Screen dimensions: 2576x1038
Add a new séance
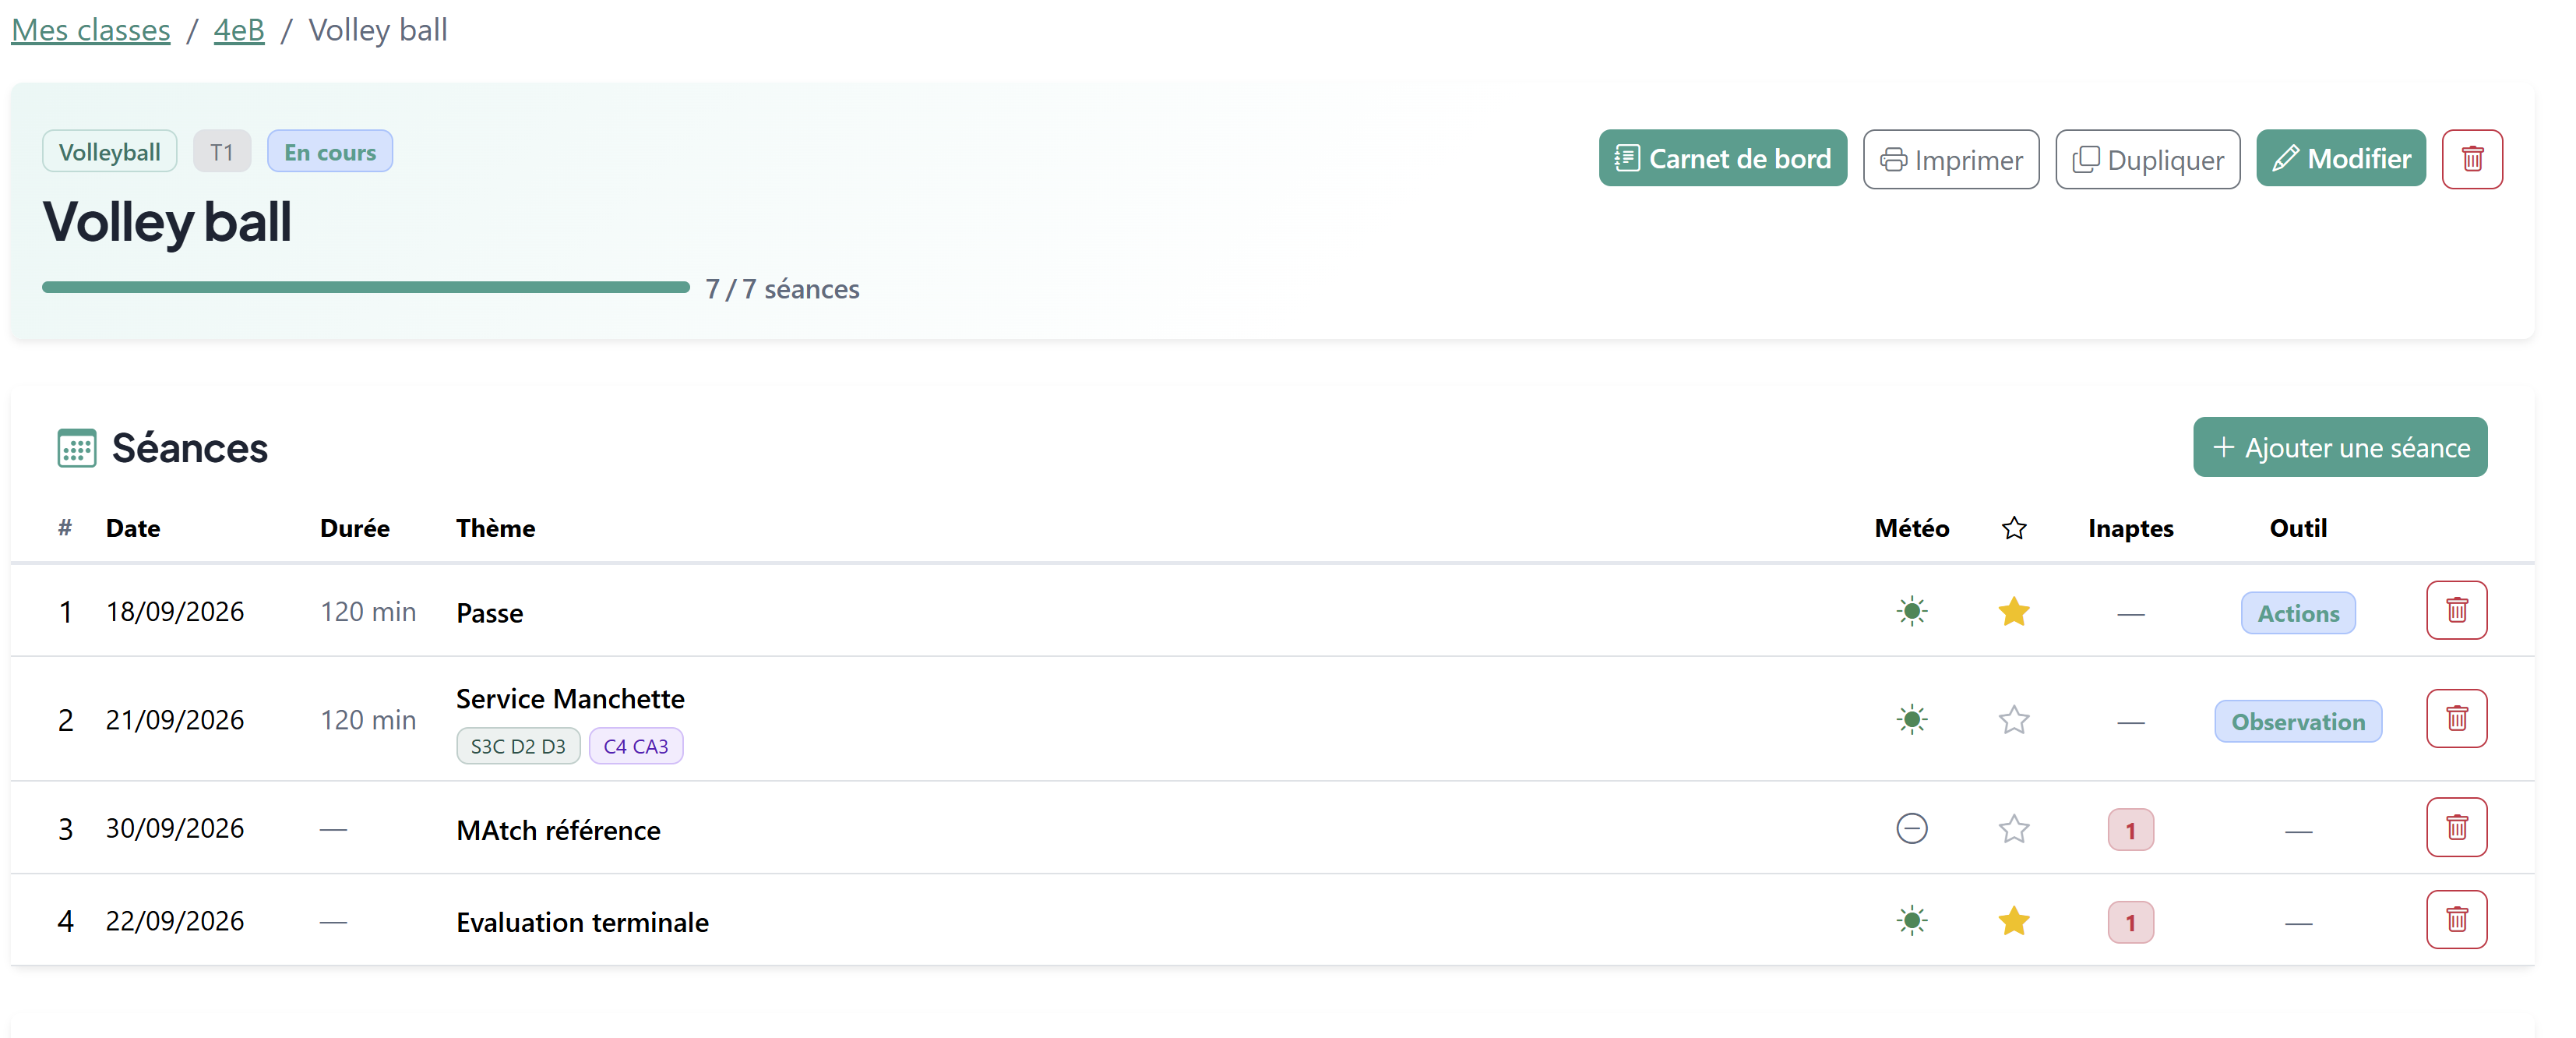[x=2339, y=447]
